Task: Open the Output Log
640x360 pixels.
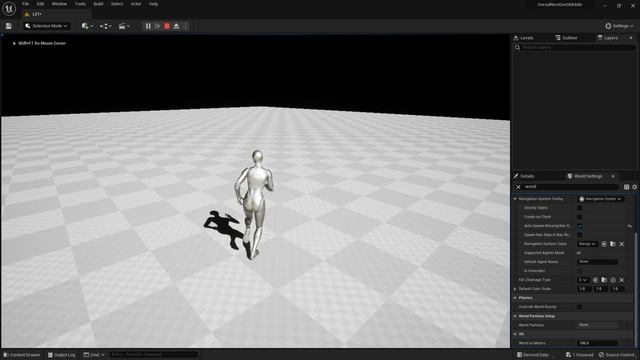Action: click(x=61, y=355)
